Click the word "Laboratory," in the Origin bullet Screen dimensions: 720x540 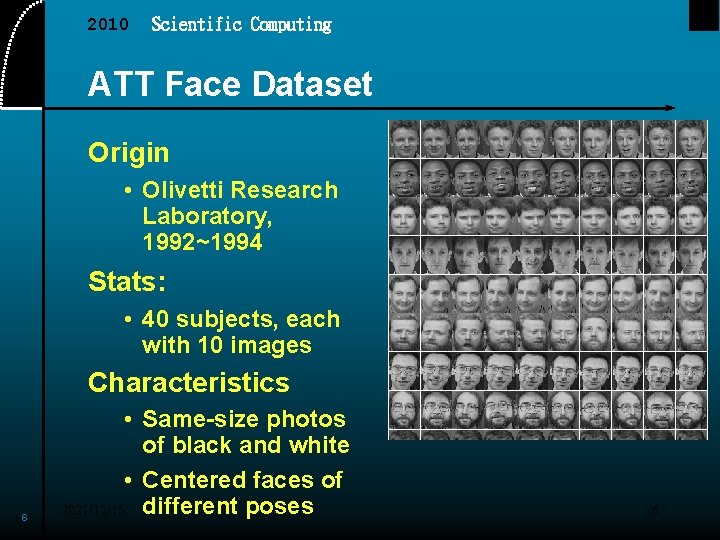pyautogui.click(x=207, y=216)
